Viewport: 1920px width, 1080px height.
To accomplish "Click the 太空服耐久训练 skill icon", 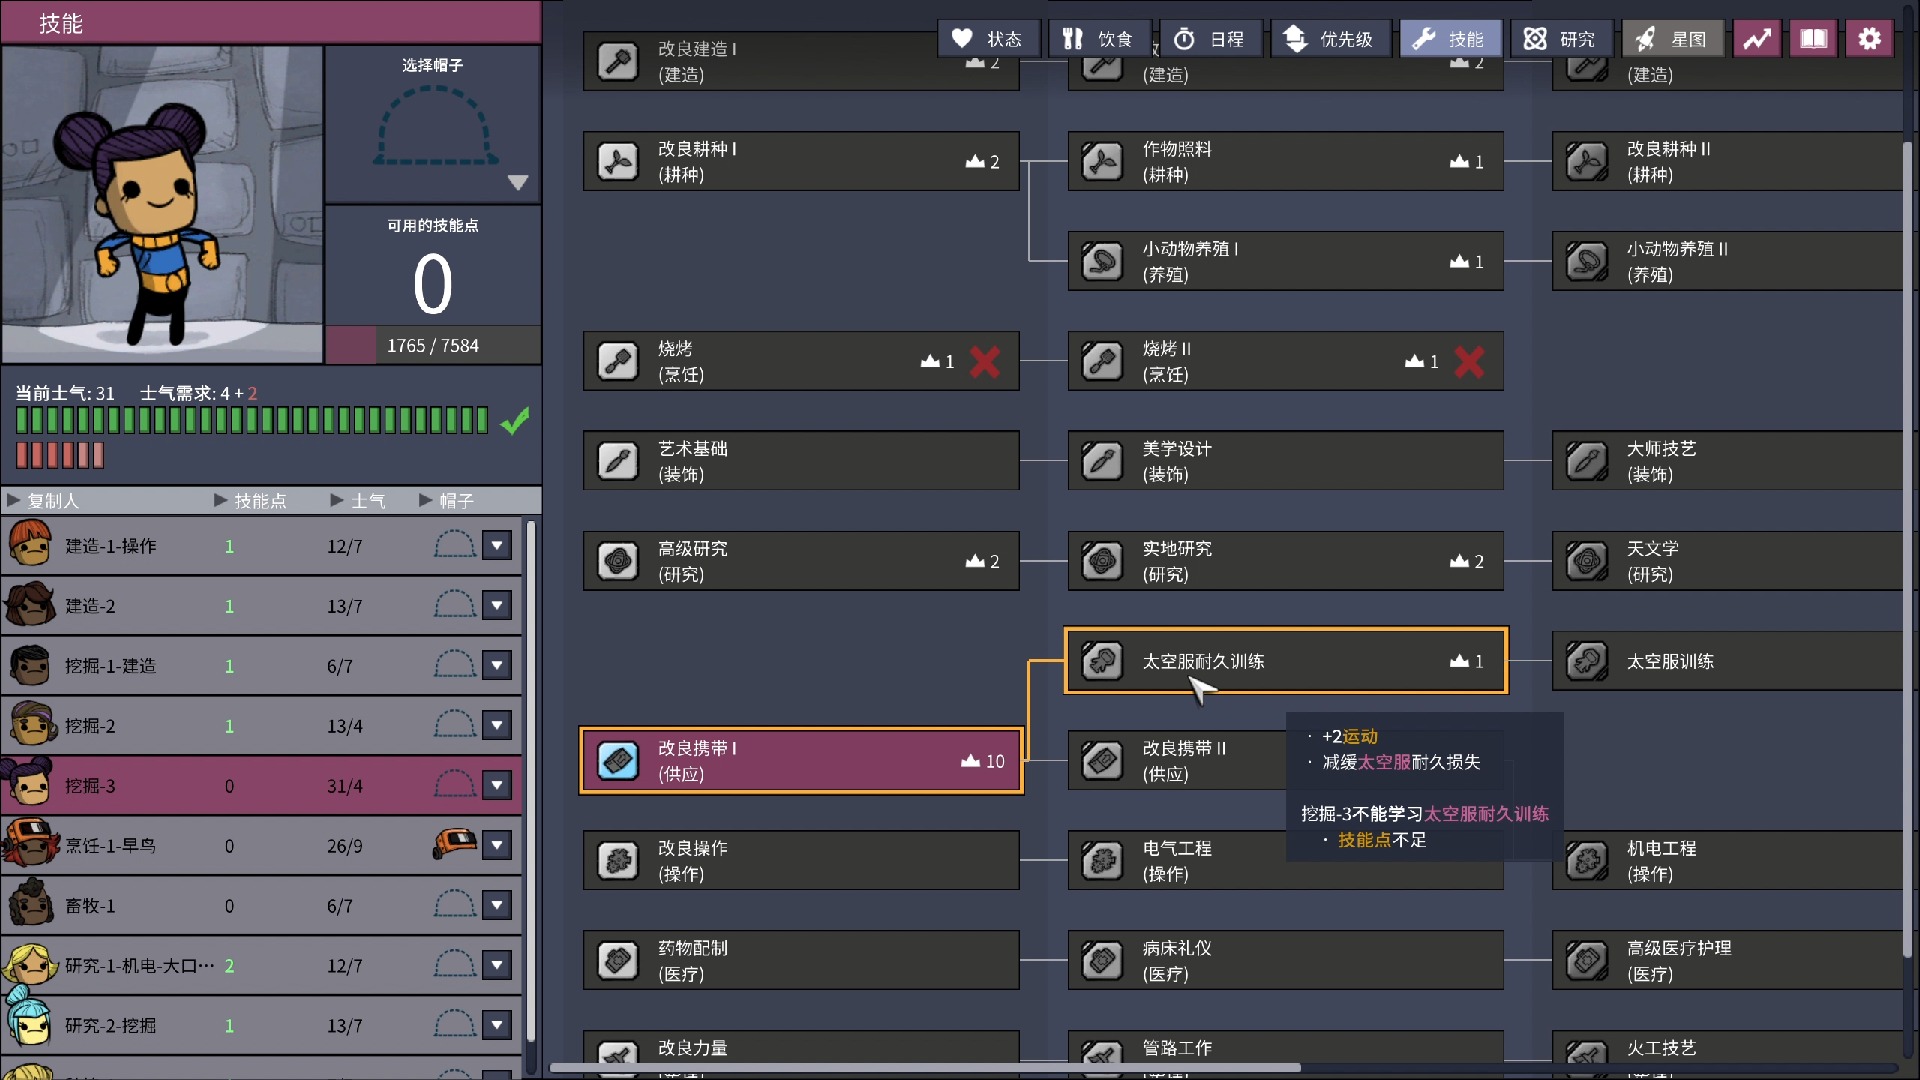I will (1102, 661).
